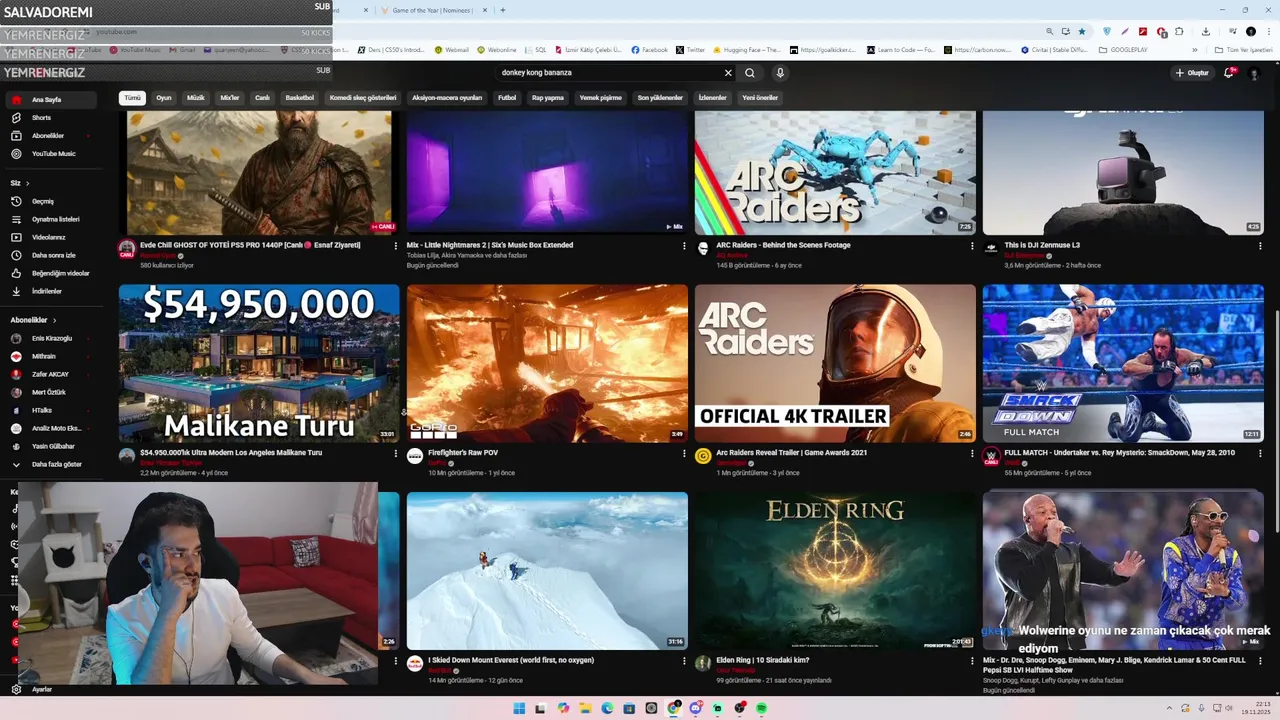The image size is (1280, 720).
Task: Select the Yeni öneriler chip
Action: click(x=760, y=98)
